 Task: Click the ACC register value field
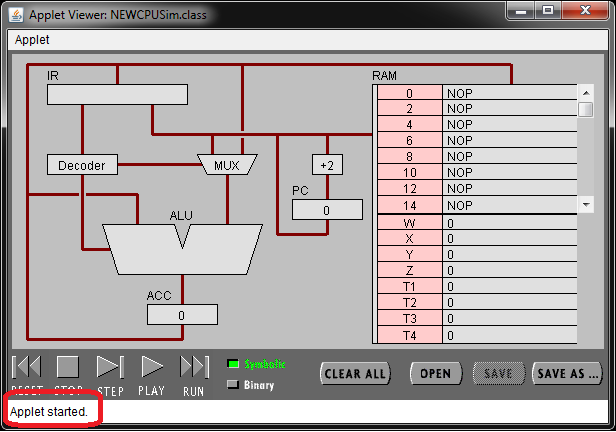pos(182,315)
